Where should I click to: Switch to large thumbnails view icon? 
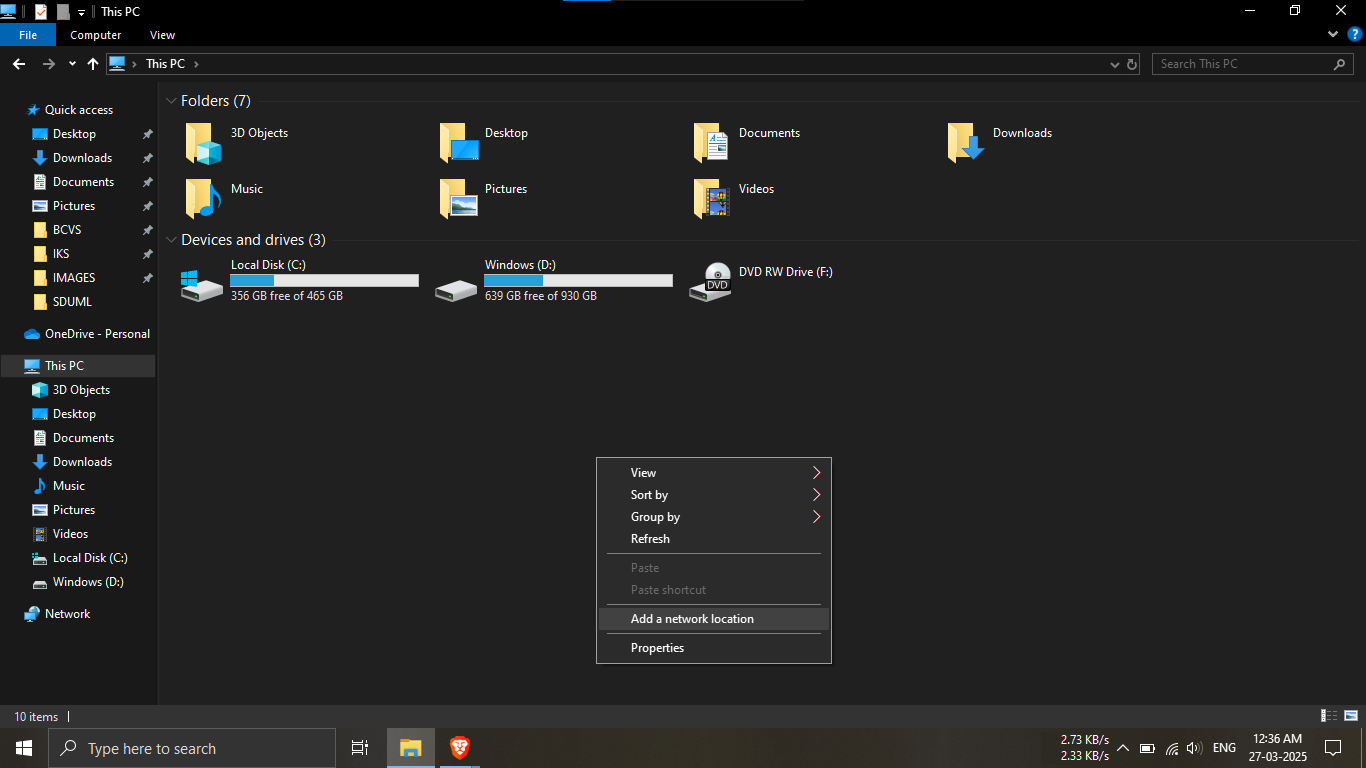[x=1350, y=716]
